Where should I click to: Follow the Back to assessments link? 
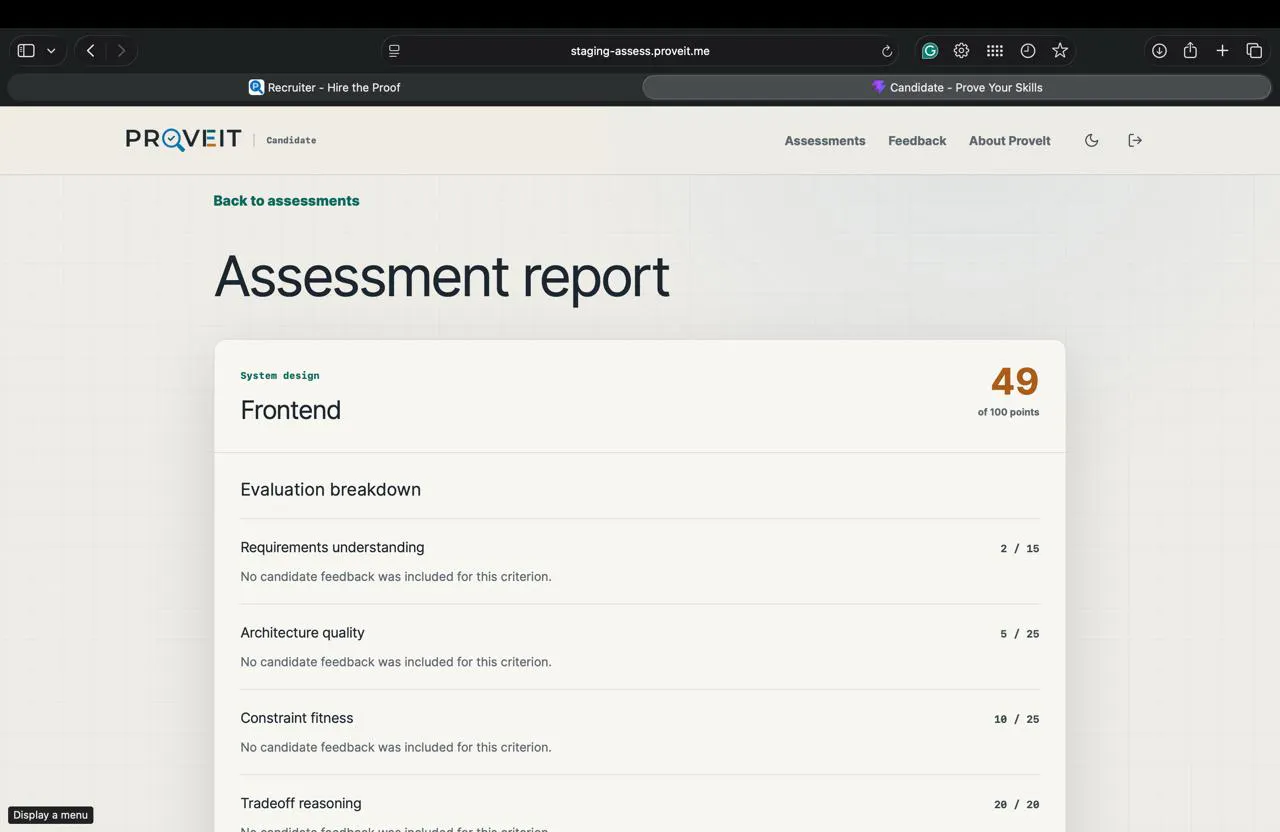coord(286,200)
